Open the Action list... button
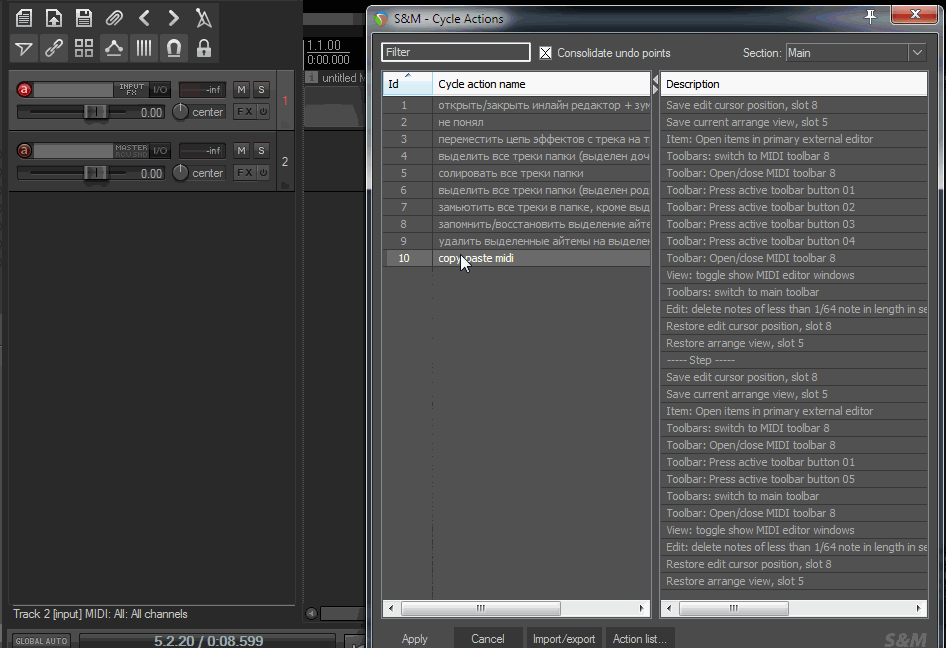This screenshot has height=648, width=946. 640,638
